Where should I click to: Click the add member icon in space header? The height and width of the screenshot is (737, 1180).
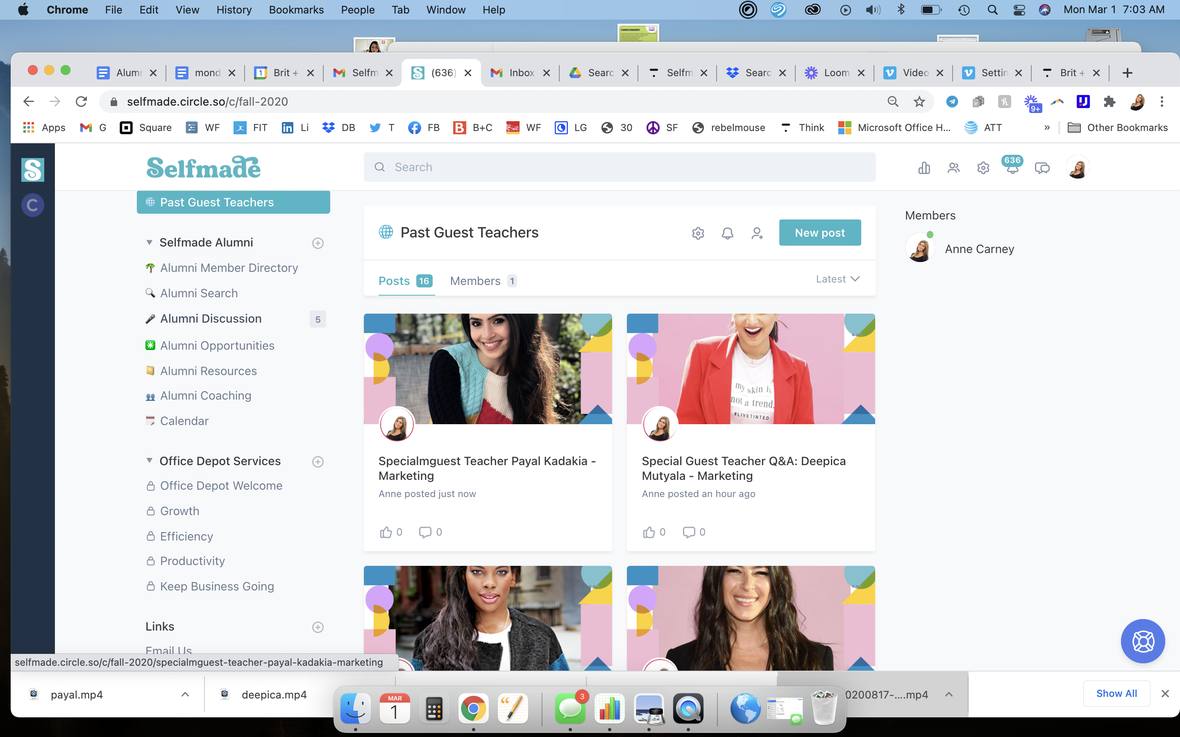[757, 233]
